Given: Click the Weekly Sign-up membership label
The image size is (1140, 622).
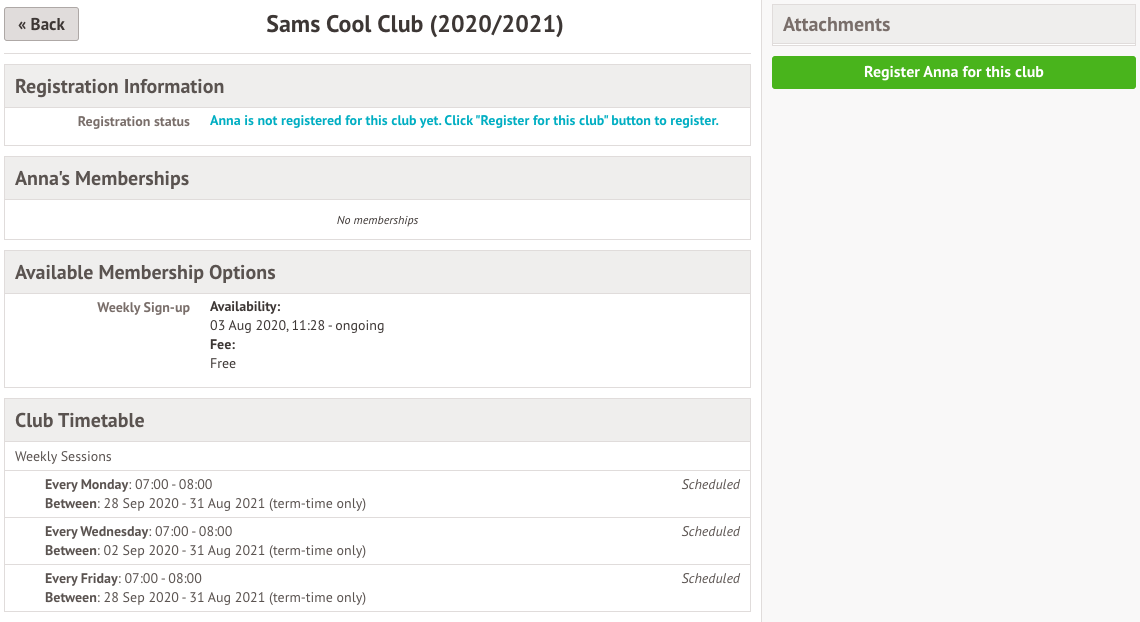Looking at the screenshot, I should click(143, 308).
